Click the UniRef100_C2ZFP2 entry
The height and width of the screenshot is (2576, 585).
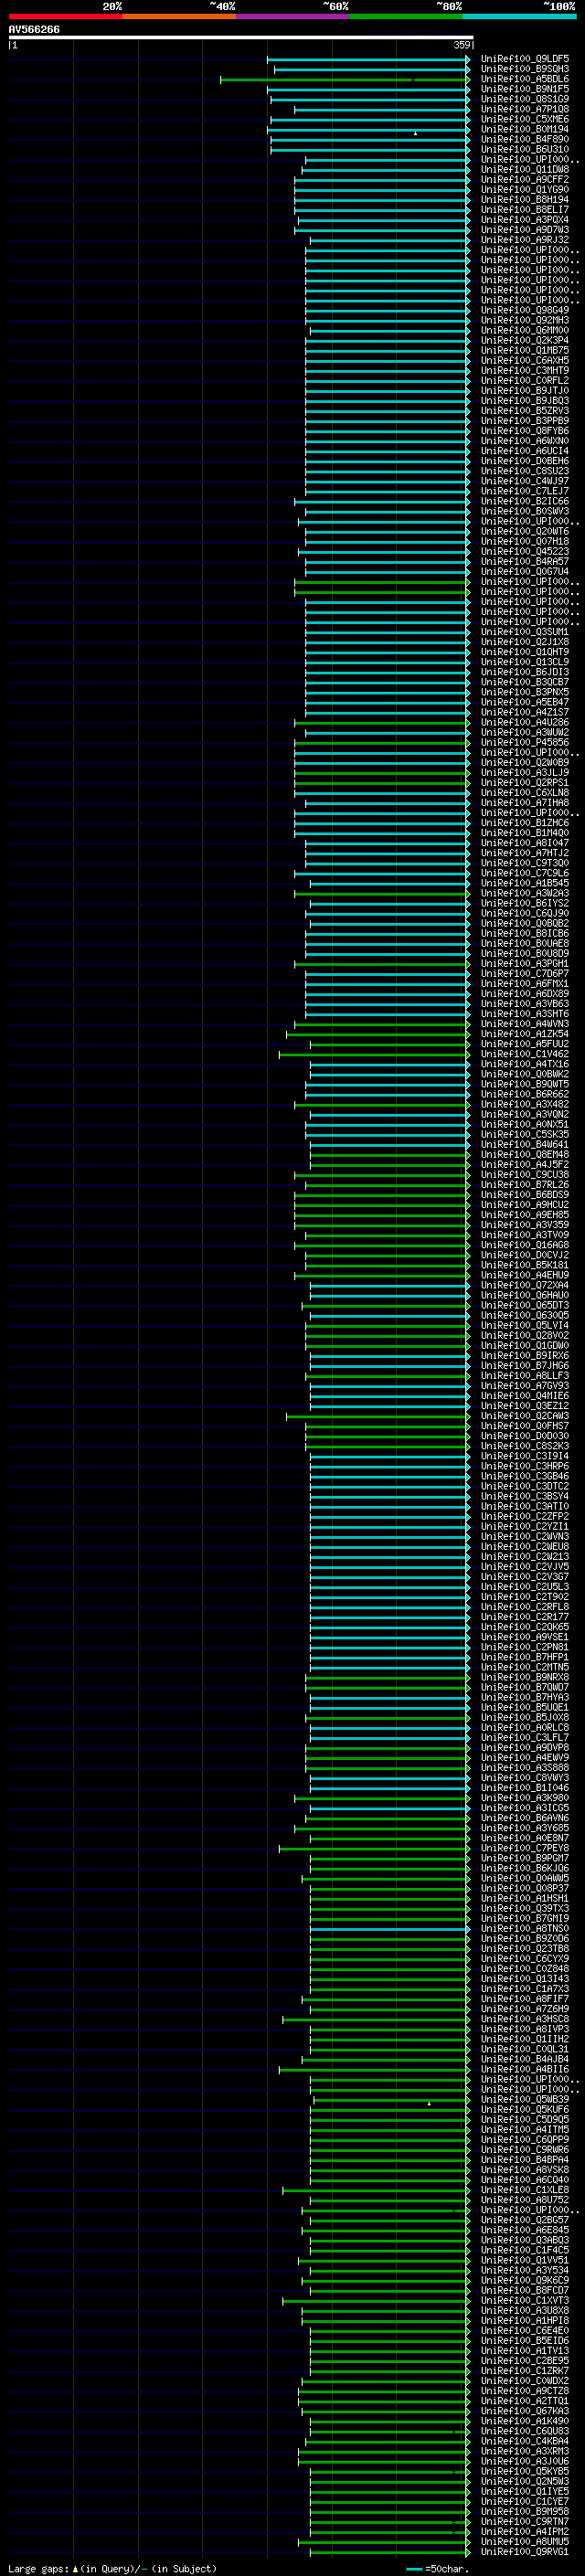525,1516
